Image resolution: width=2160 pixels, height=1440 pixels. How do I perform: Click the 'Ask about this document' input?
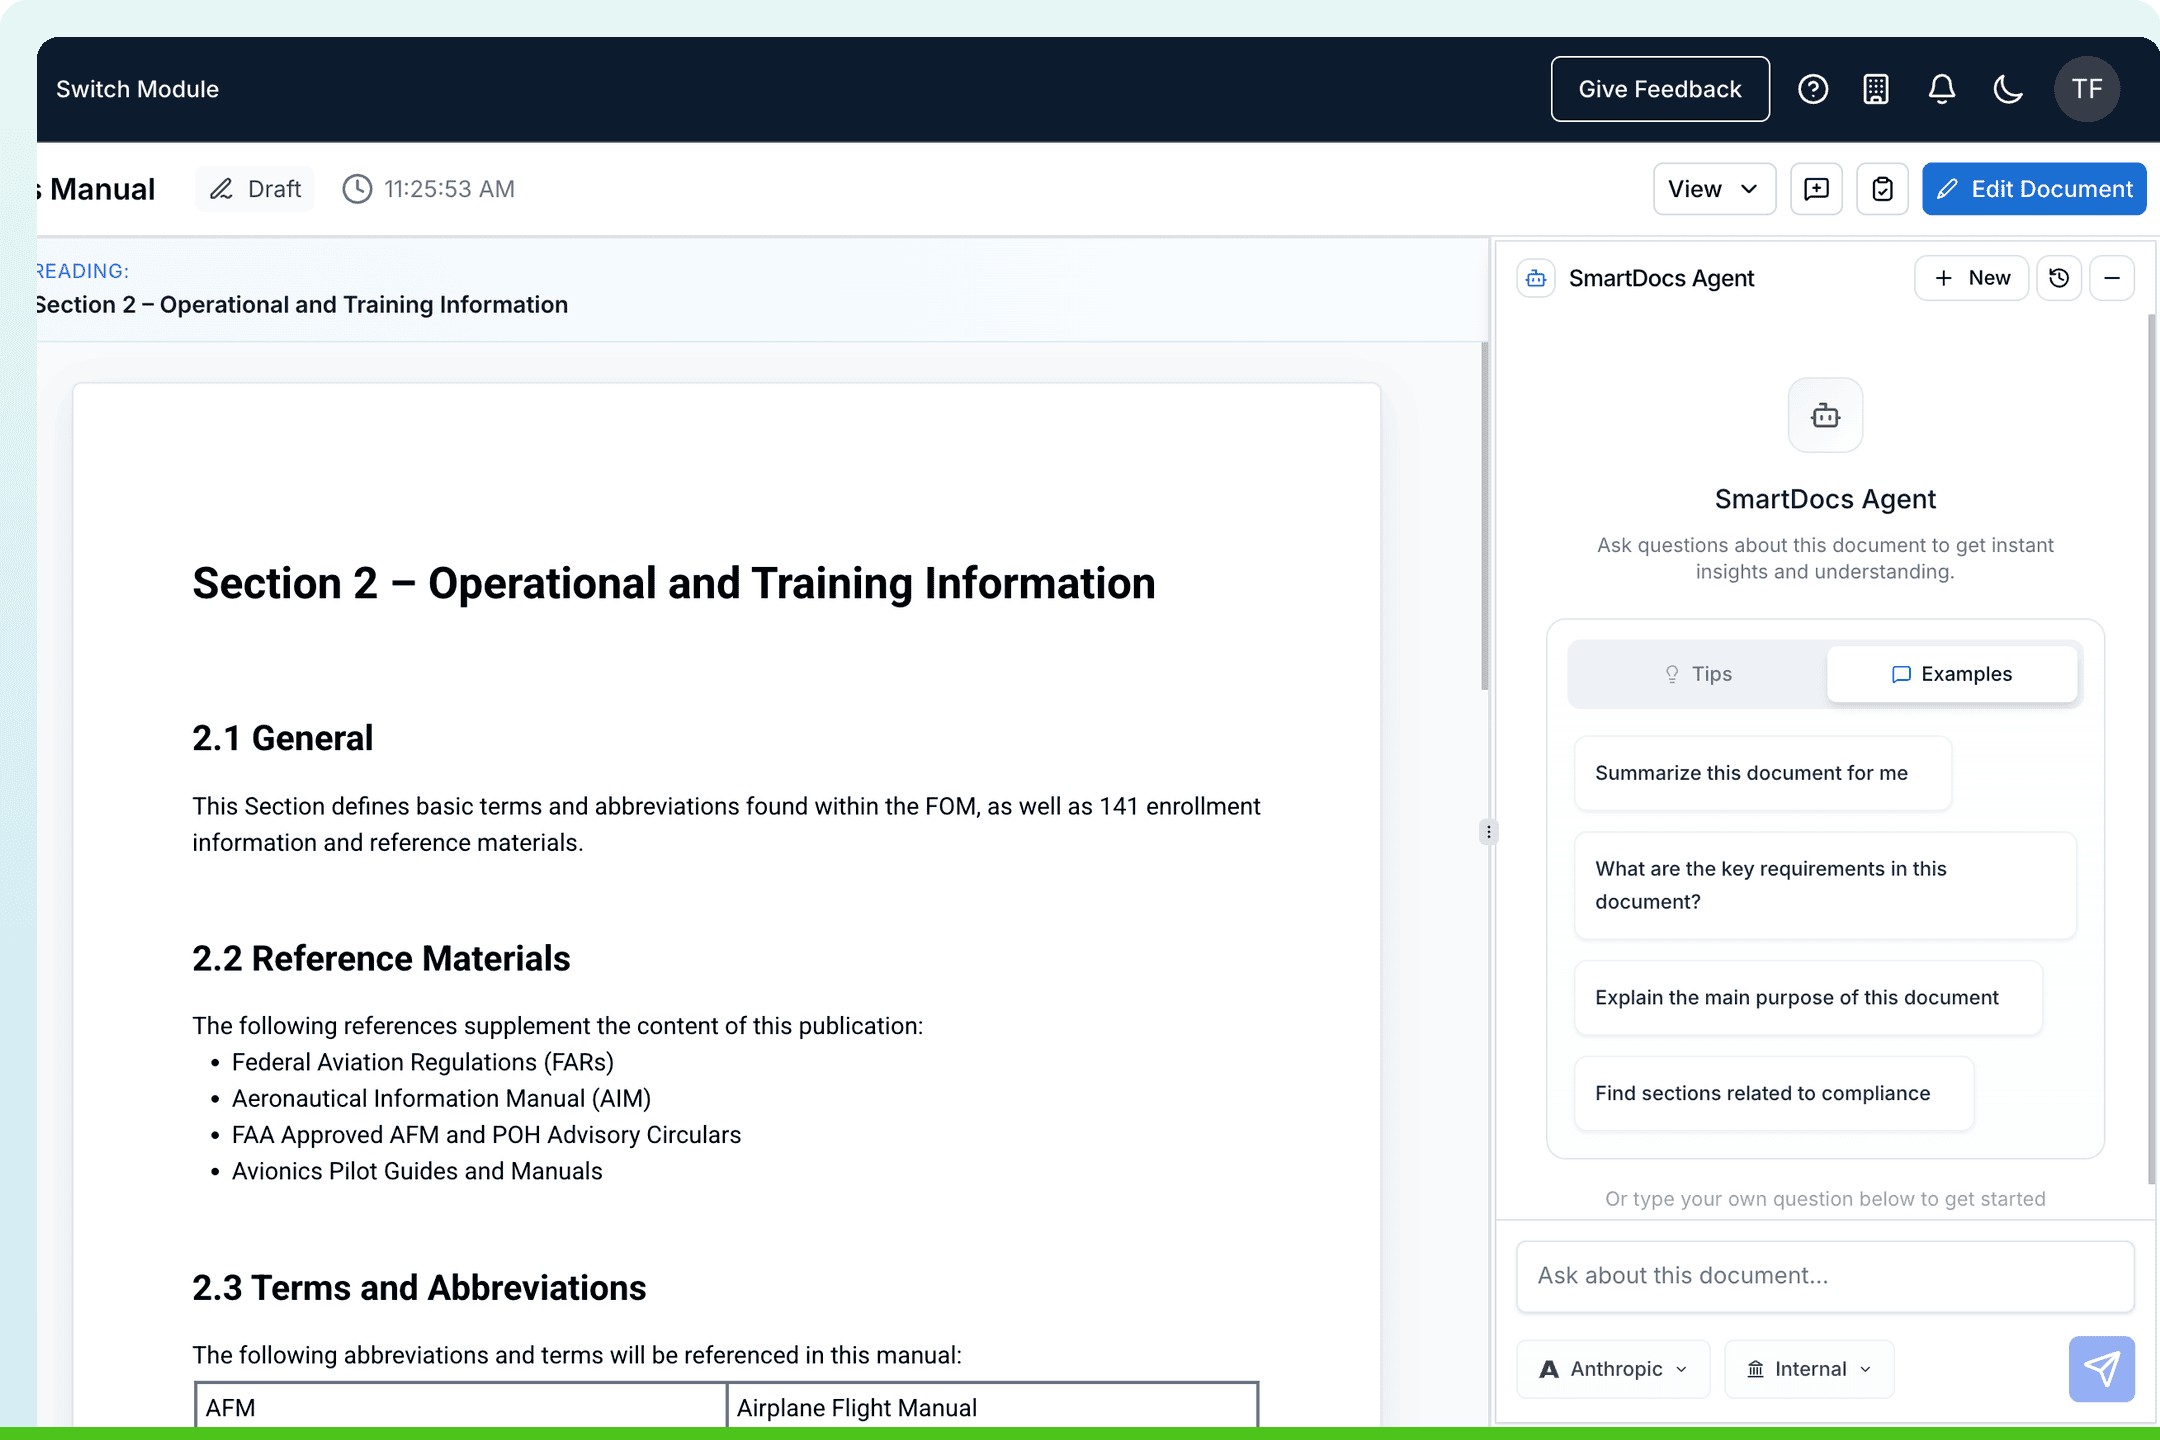(x=1825, y=1276)
